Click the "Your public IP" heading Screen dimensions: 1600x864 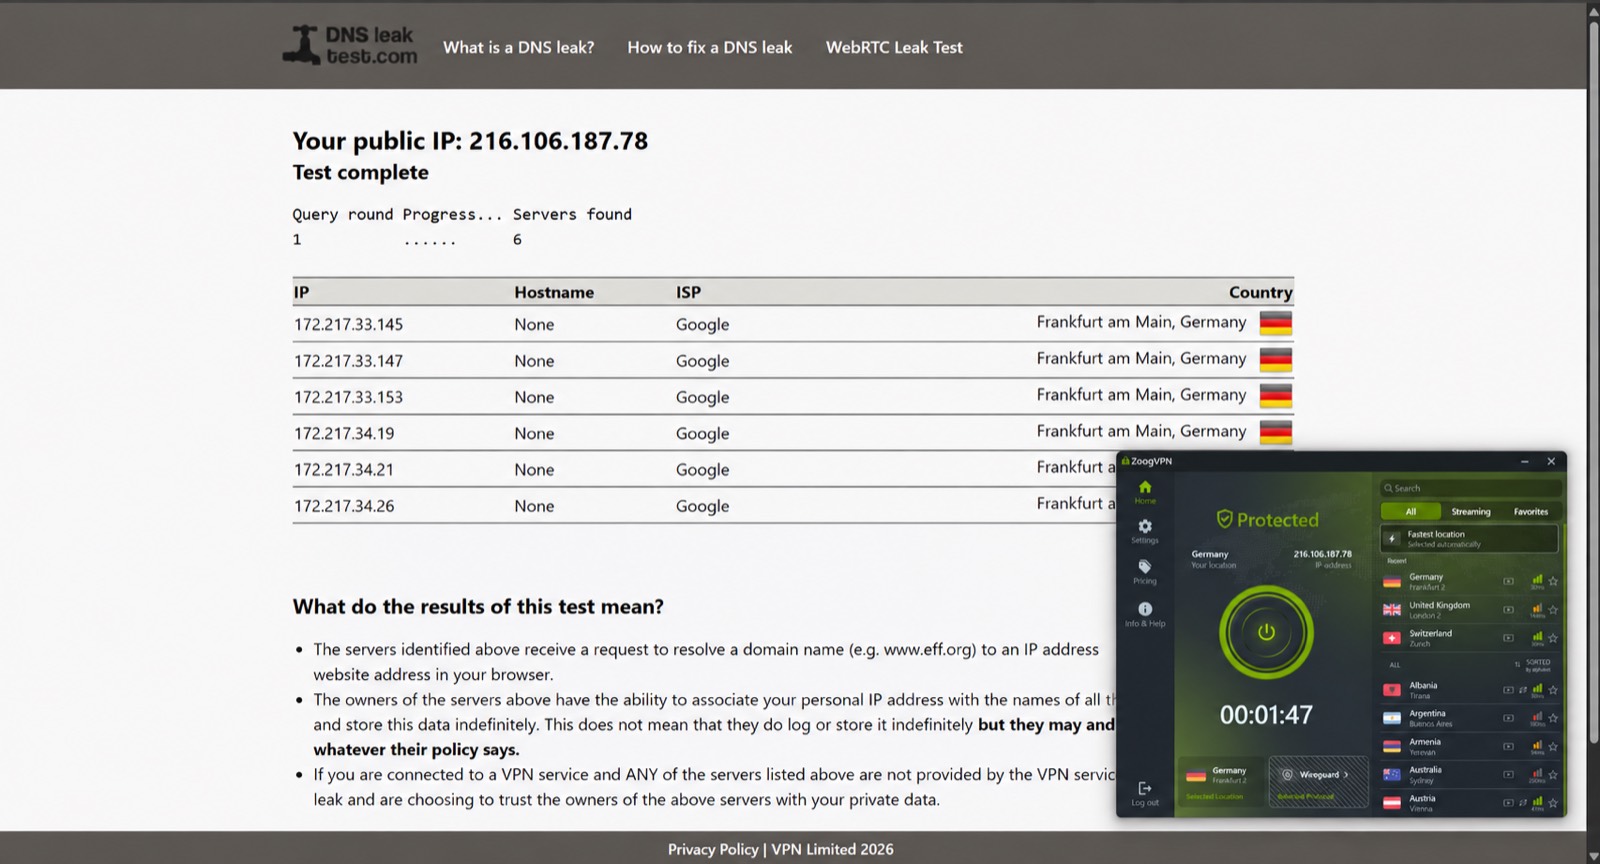470,141
